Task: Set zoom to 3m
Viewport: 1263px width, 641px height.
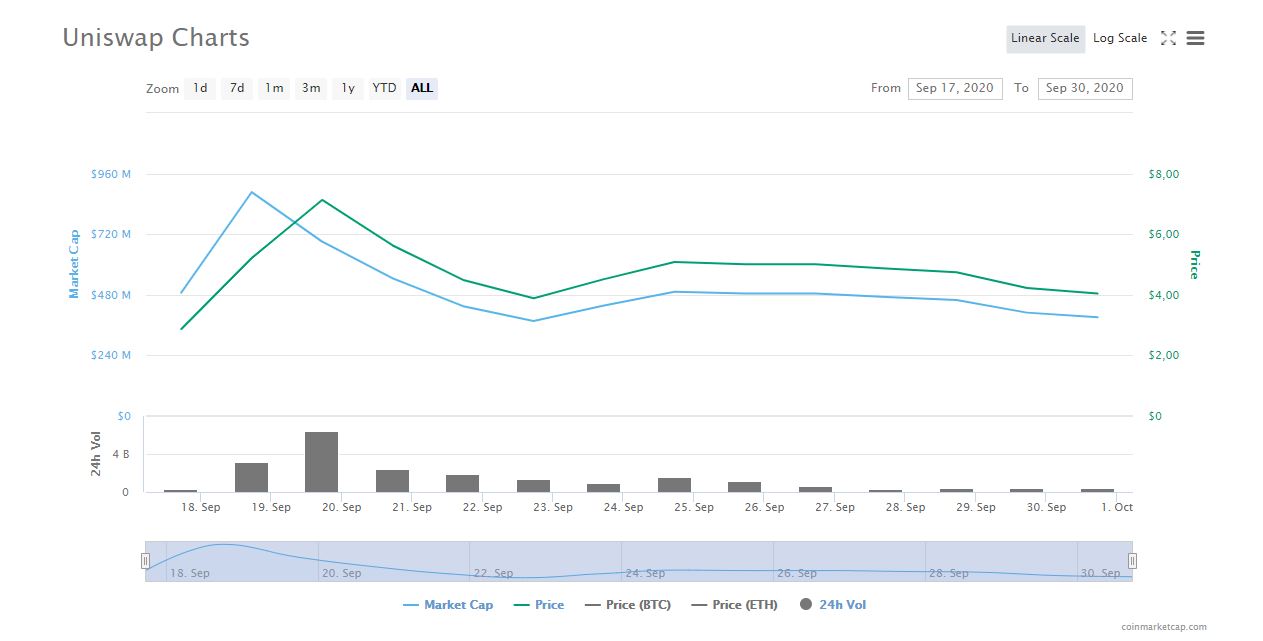Action: pos(311,88)
